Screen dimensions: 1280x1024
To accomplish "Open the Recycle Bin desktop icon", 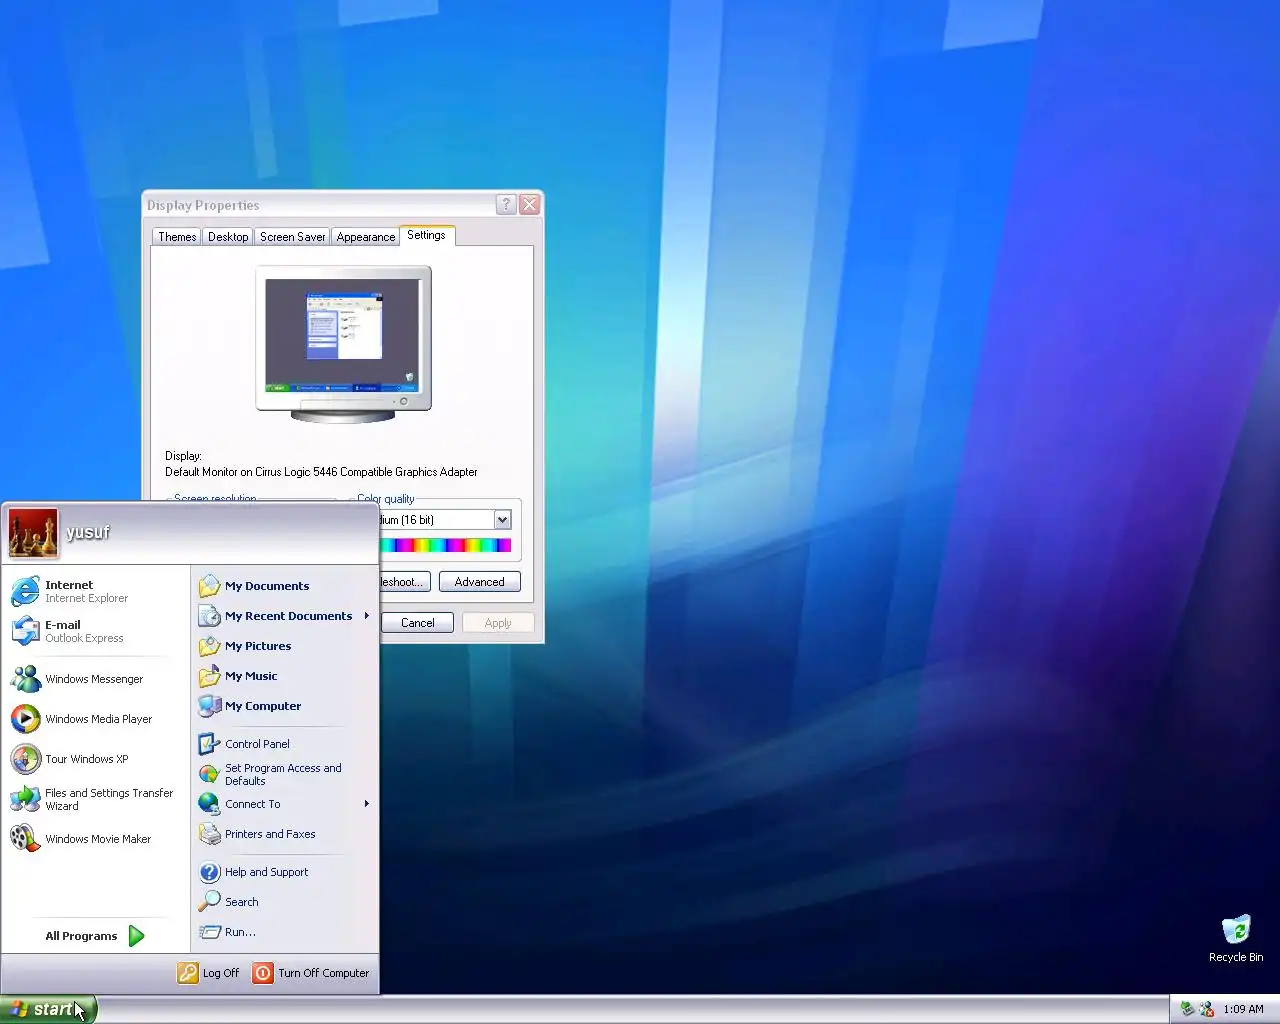I will pyautogui.click(x=1236, y=930).
